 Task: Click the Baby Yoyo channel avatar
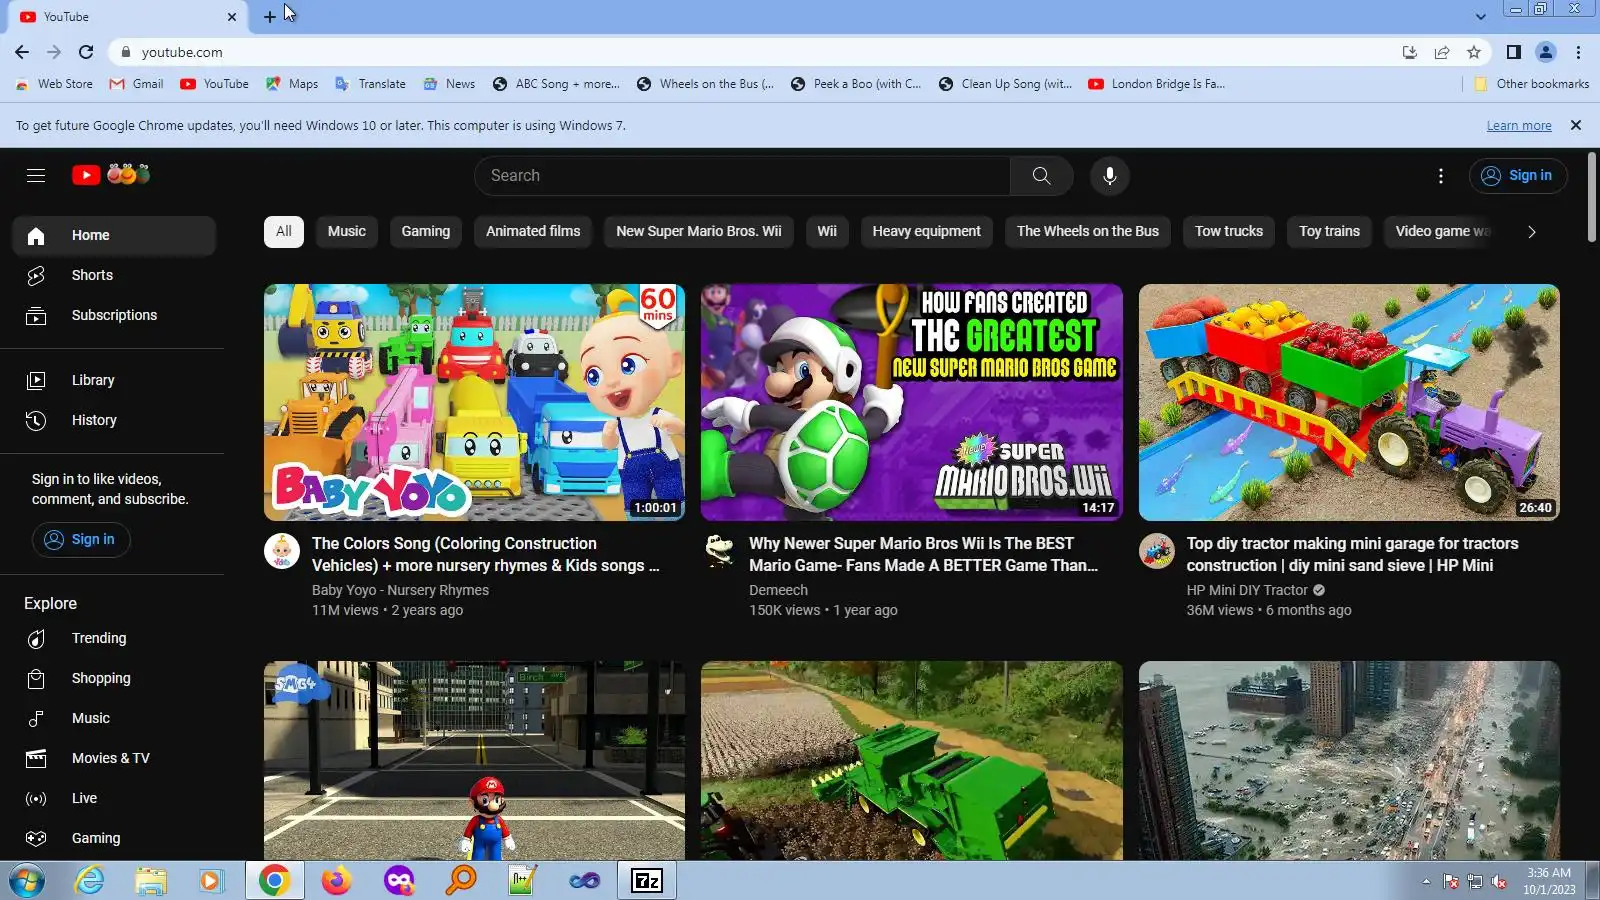282,551
